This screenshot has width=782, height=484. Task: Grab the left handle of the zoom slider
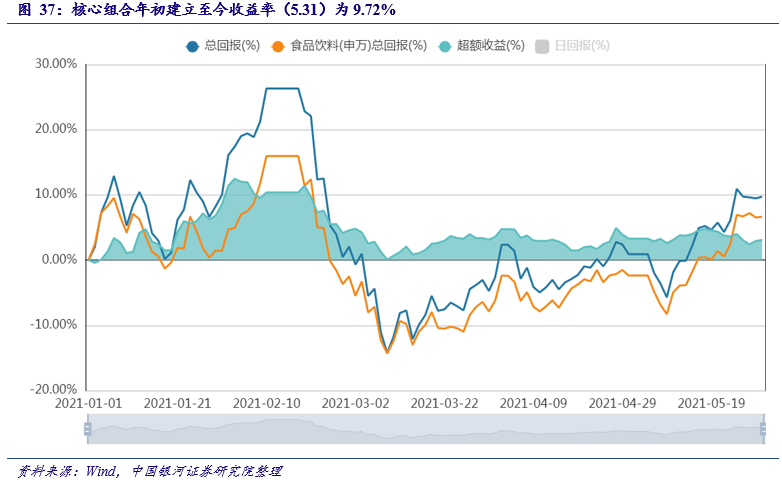coord(88,429)
